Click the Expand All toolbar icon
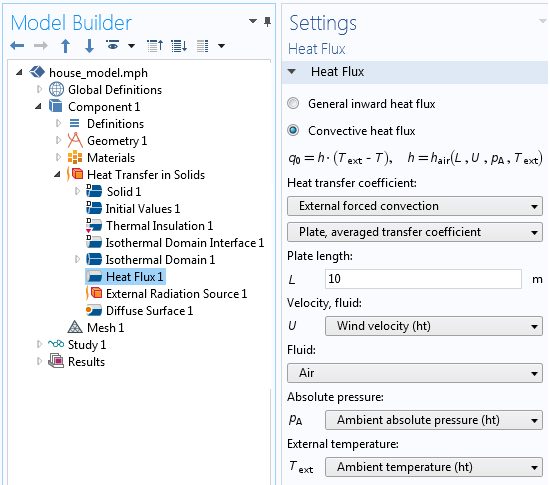Viewport: 550px width, 485px height. coord(179,46)
